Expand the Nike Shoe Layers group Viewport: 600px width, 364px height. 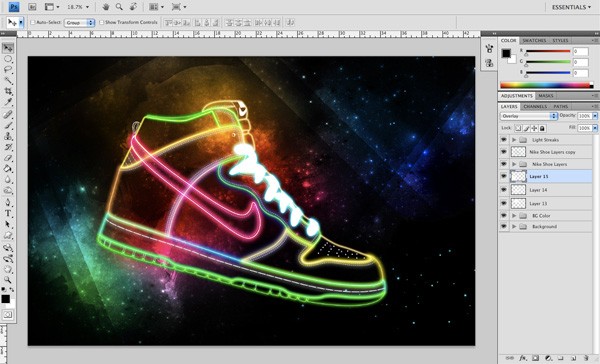click(514, 164)
